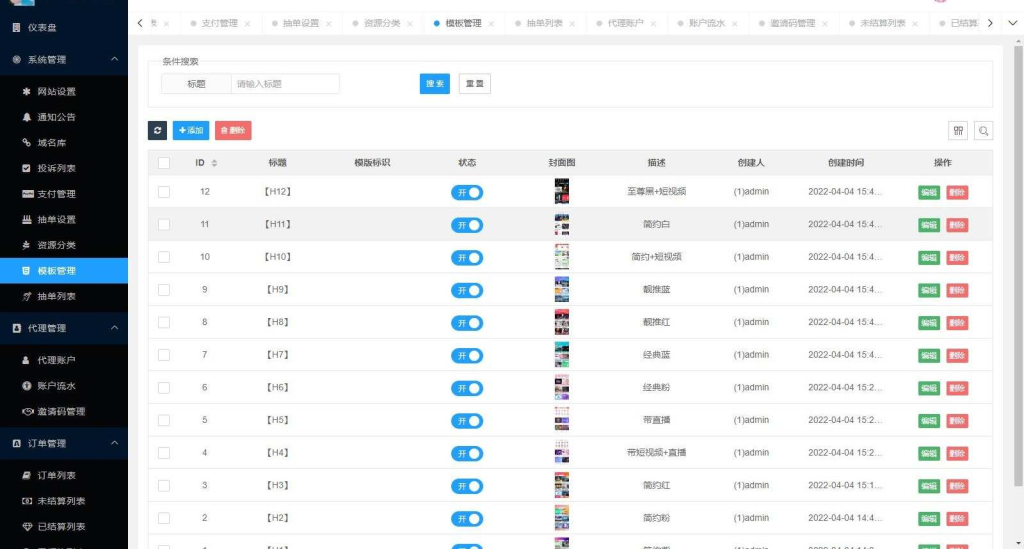Click the blue 搜索 search button
Screen dimensions: 1024x549
(434, 84)
